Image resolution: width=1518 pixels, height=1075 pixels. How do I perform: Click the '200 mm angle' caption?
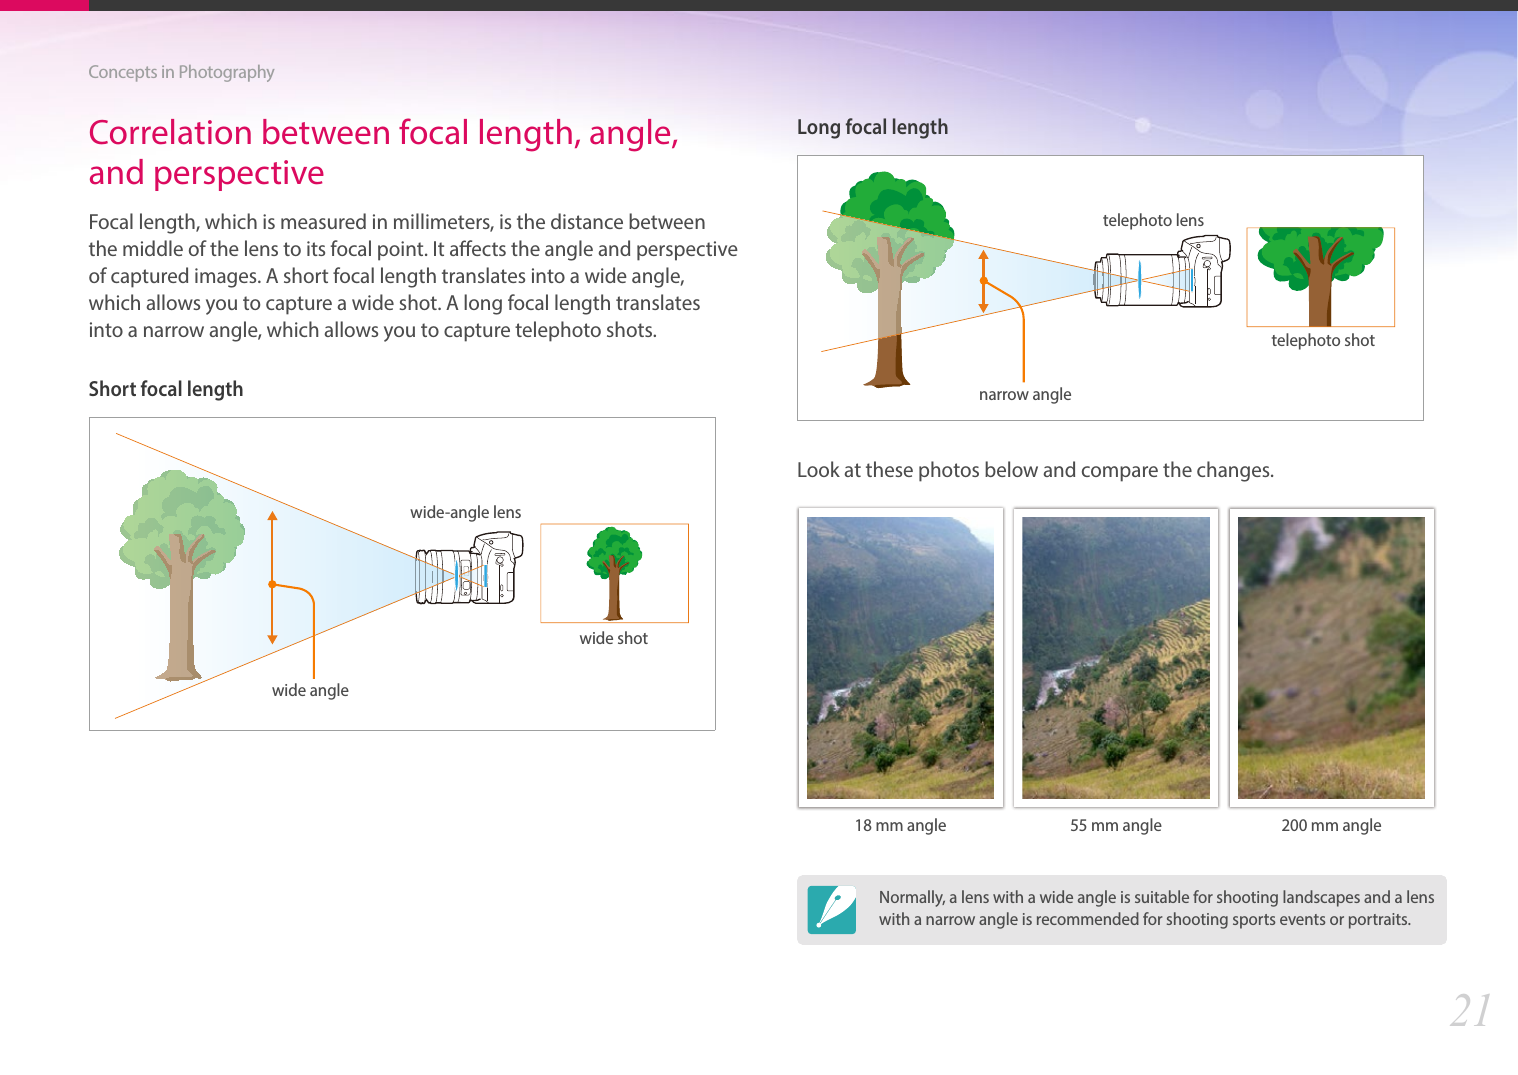click(x=1331, y=825)
